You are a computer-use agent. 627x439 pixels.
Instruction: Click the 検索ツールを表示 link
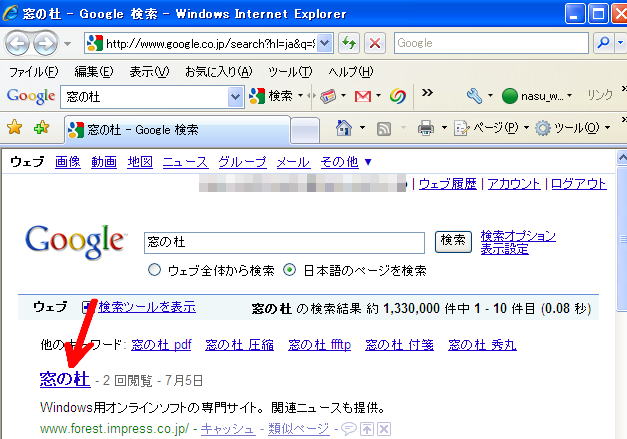click(x=147, y=307)
